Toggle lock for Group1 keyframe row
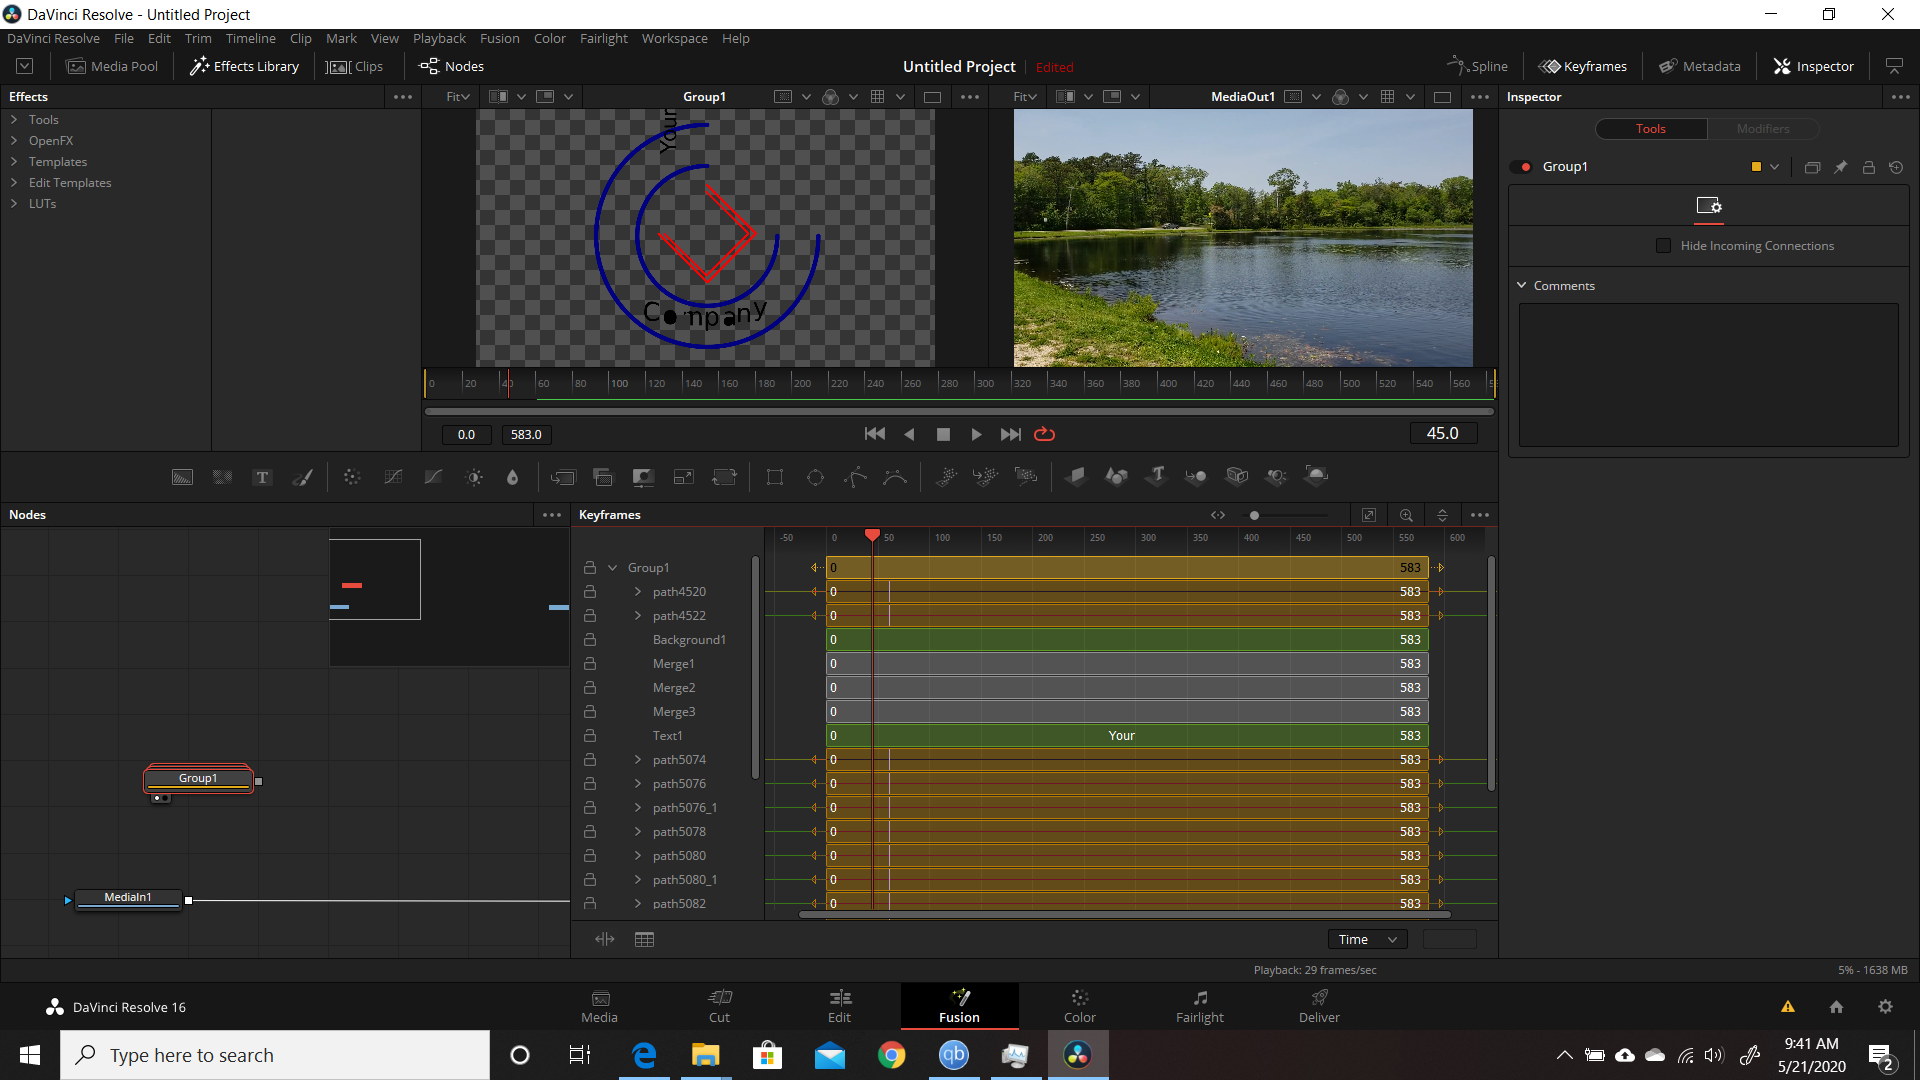This screenshot has height=1080, width=1920. point(590,568)
